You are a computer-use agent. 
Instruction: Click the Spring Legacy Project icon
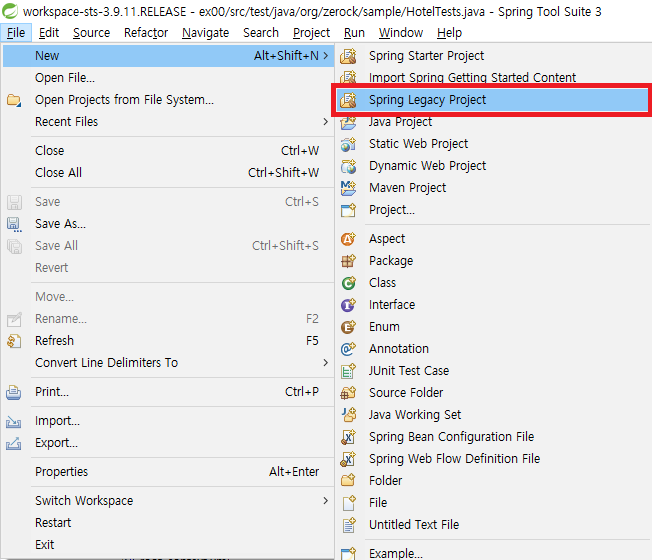pos(348,100)
